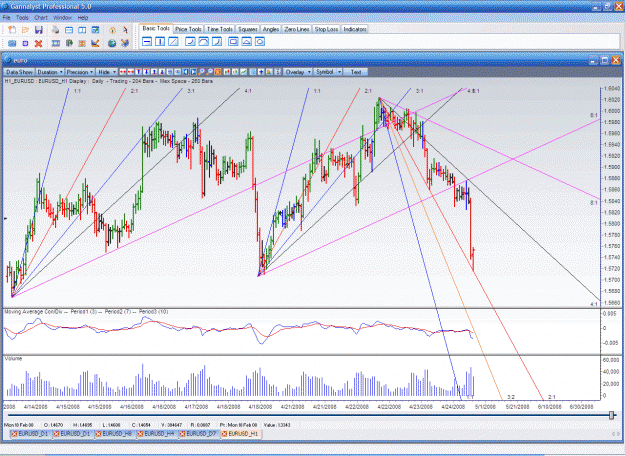Click the filmstrip icon in second toolbar row
625x456 pixels.
pos(55,43)
